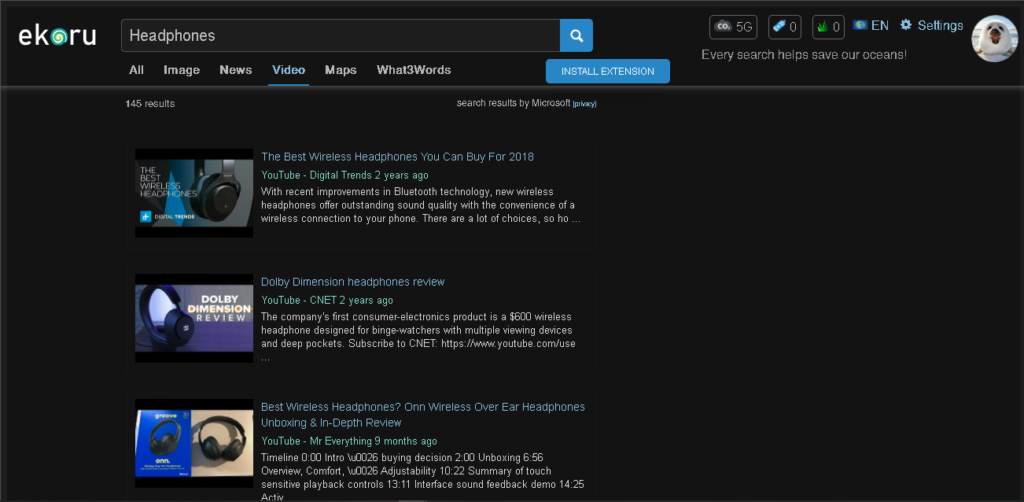This screenshot has width=1024, height=502.
Task: Click the INSTALL EXTENSION button
Action: pyautogui.click(x=608, y=71)
